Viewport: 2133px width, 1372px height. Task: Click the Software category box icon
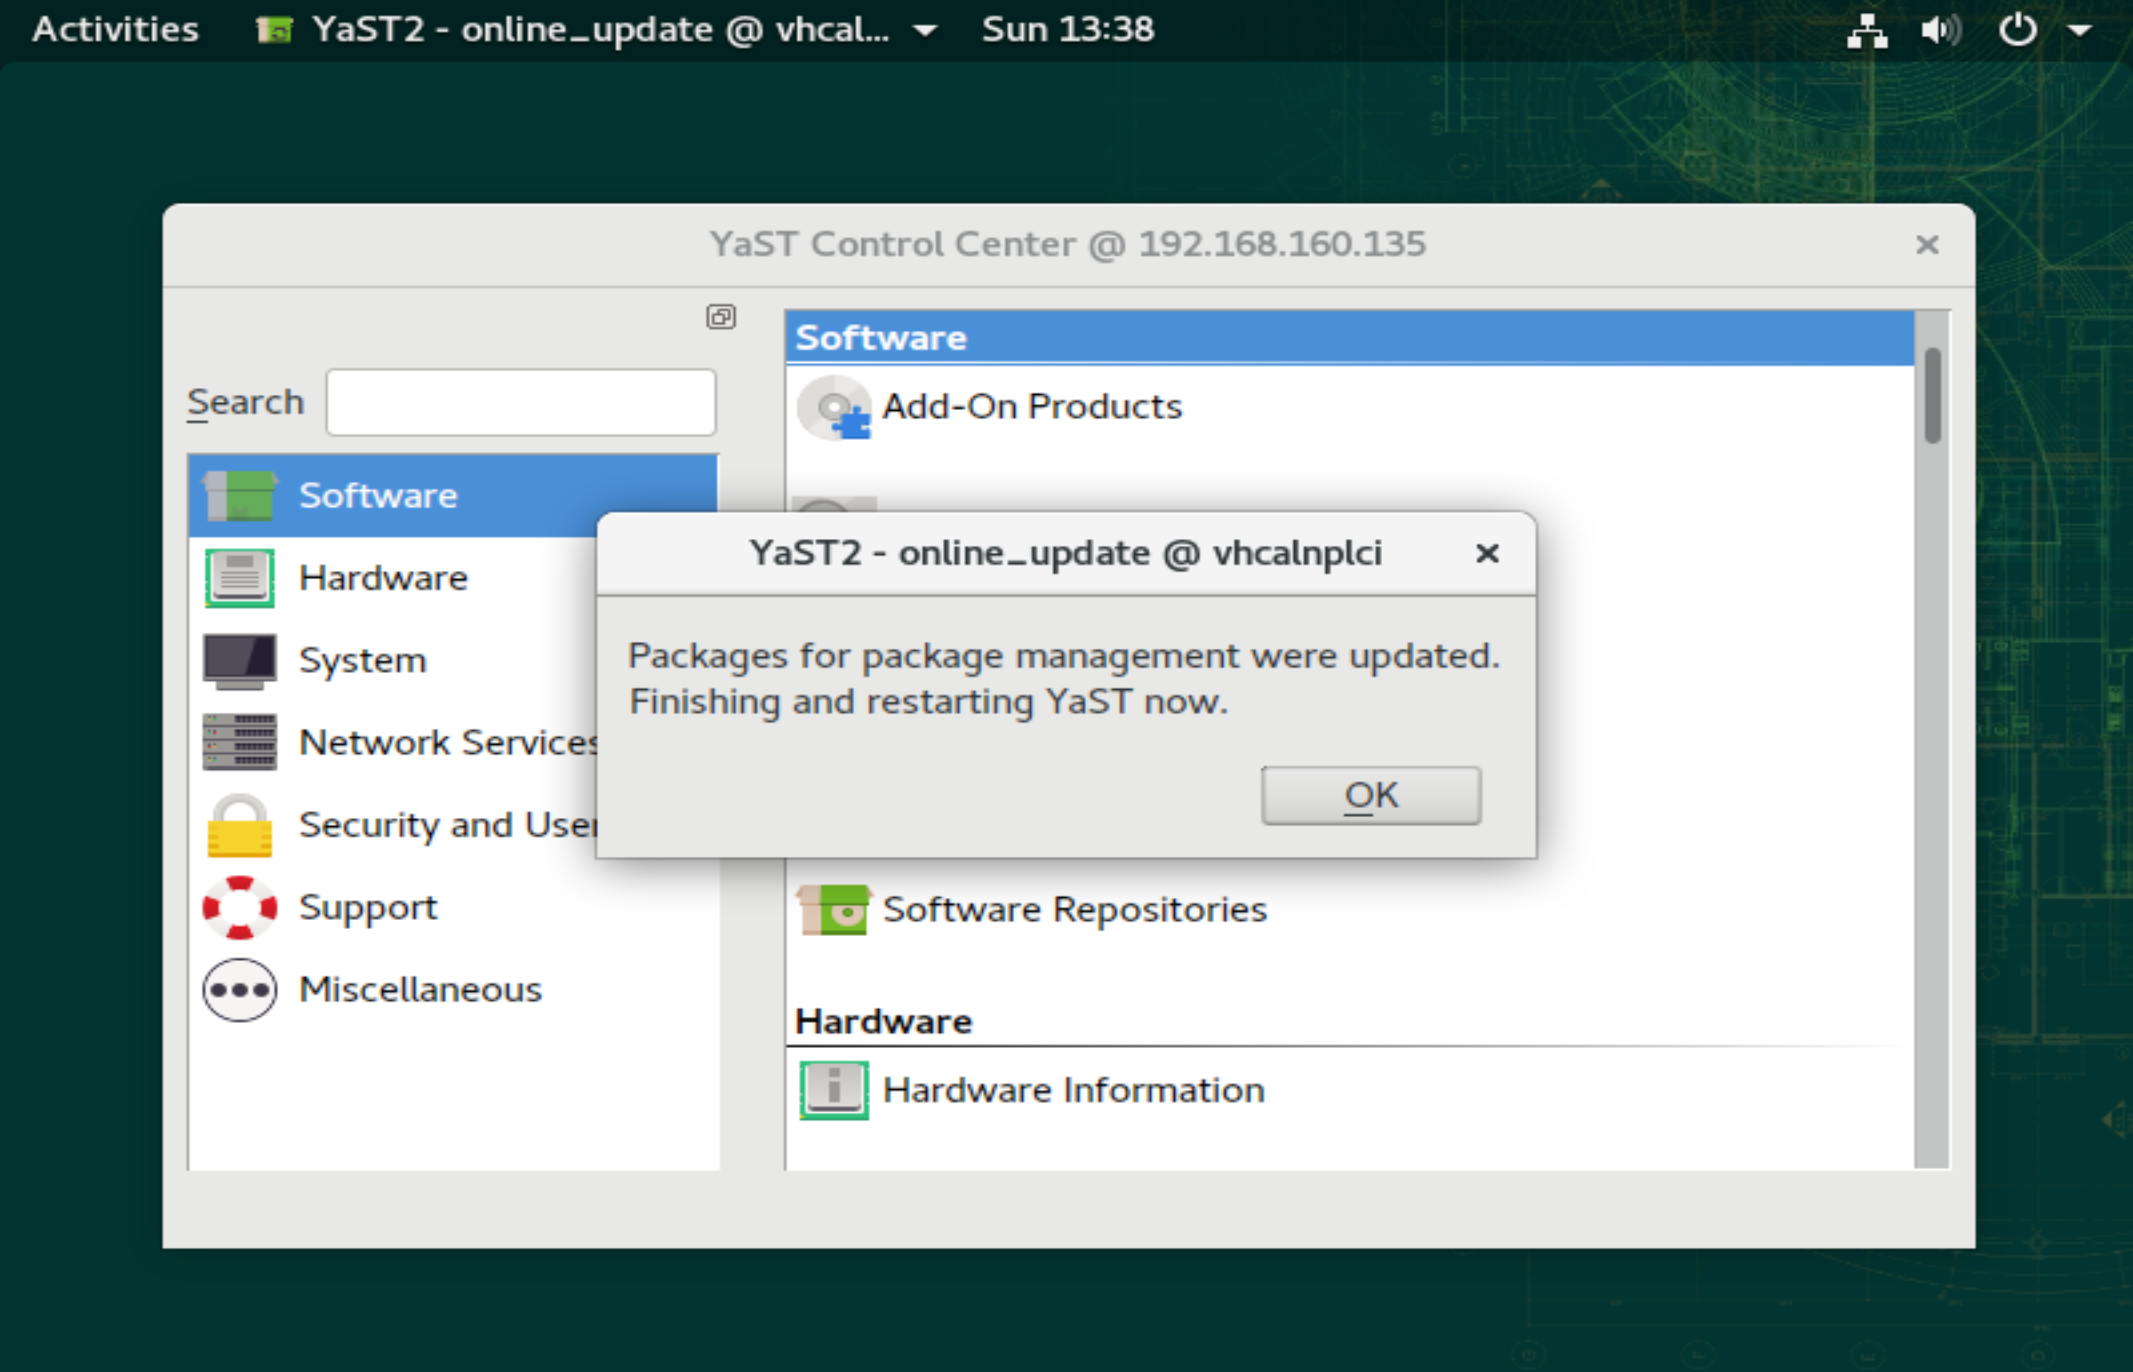(239, 496)
